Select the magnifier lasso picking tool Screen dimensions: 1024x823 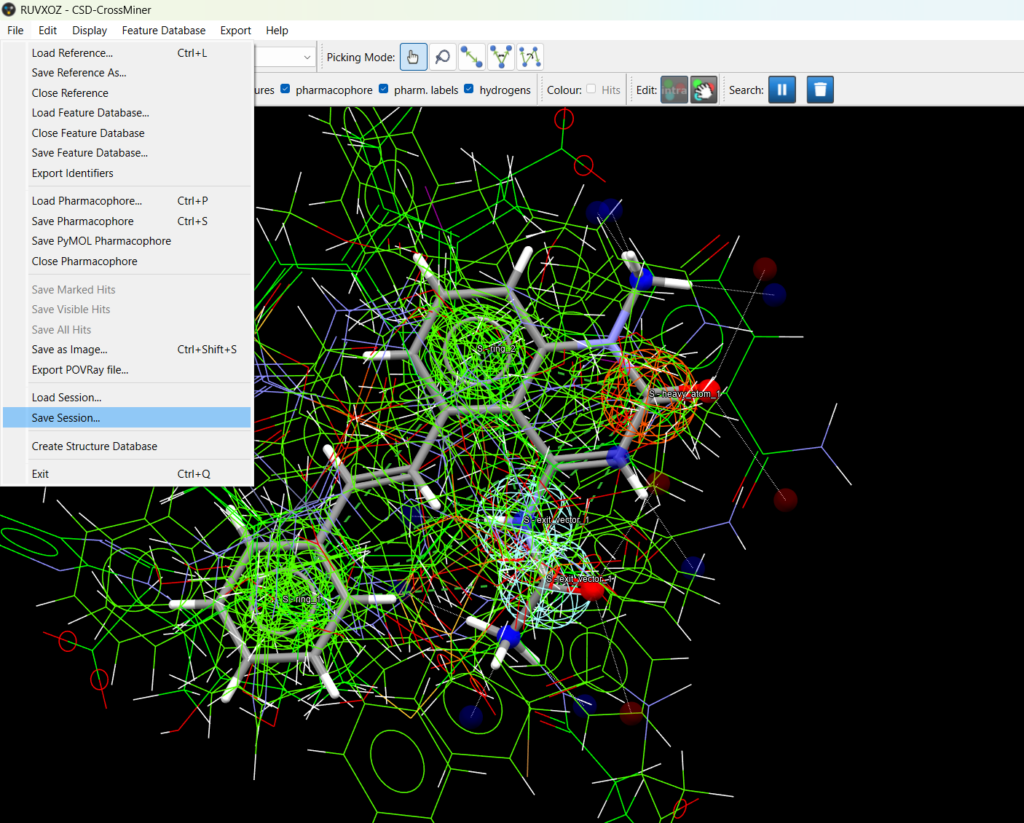[442, 58]
